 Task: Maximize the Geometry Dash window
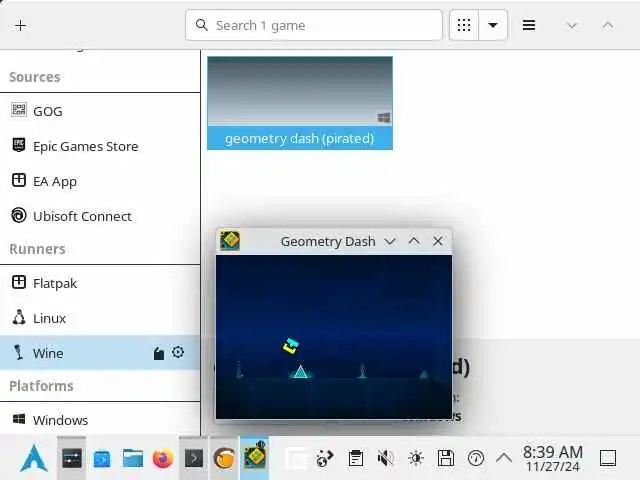pyautogui.click(x=414, y=241)
